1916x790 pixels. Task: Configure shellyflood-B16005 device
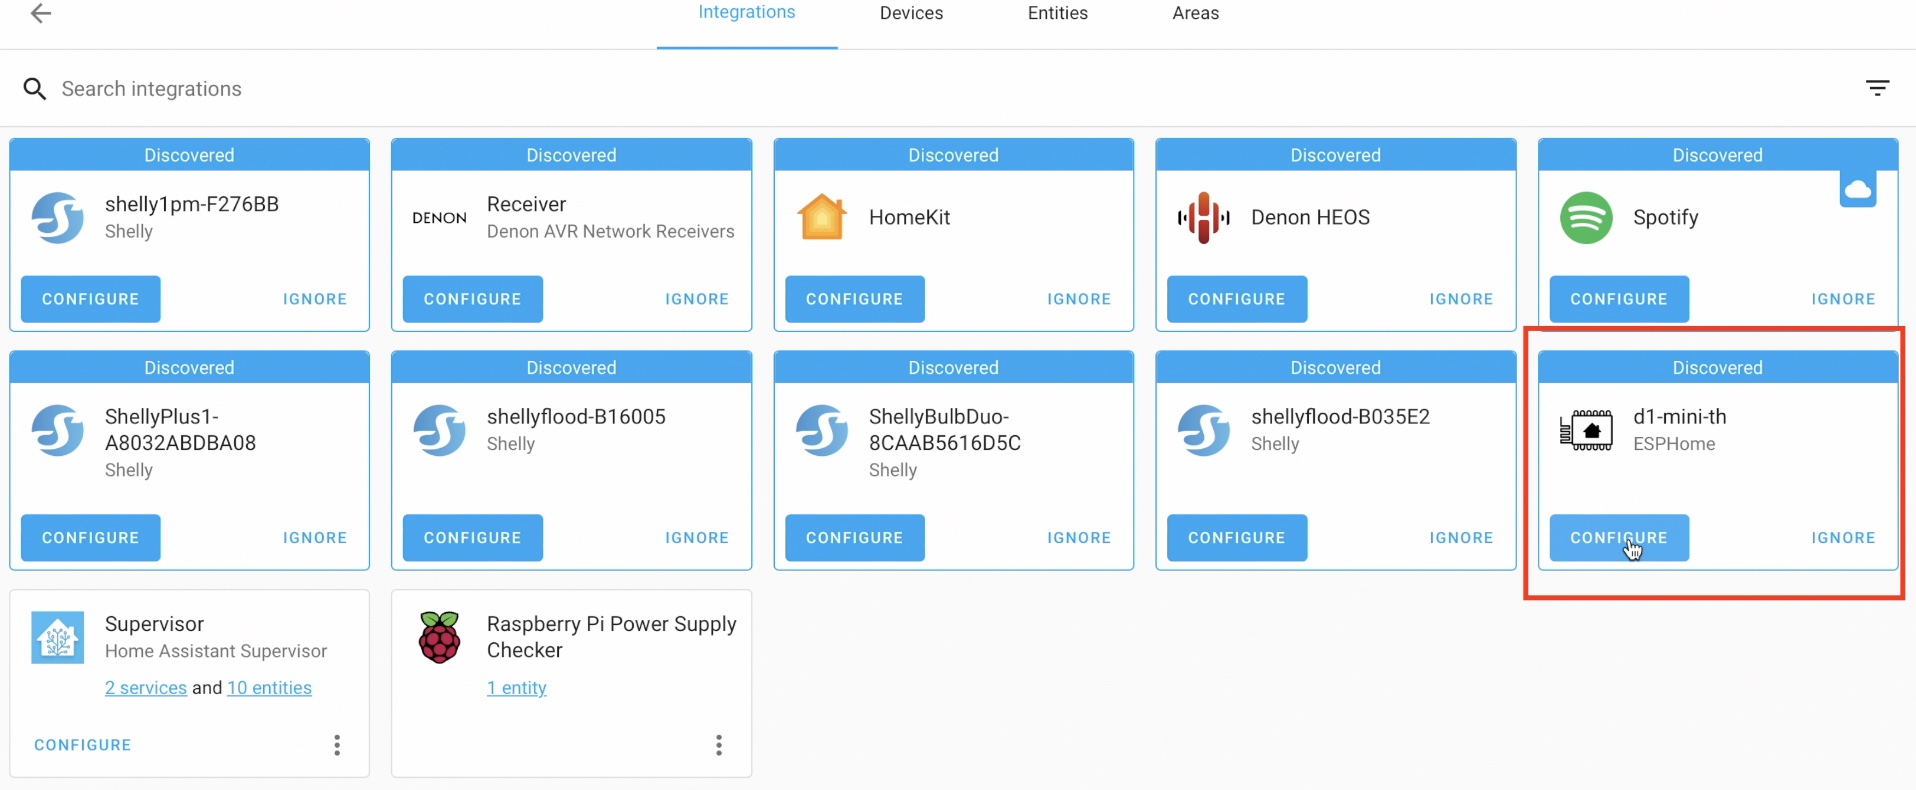tap(473, 538)
